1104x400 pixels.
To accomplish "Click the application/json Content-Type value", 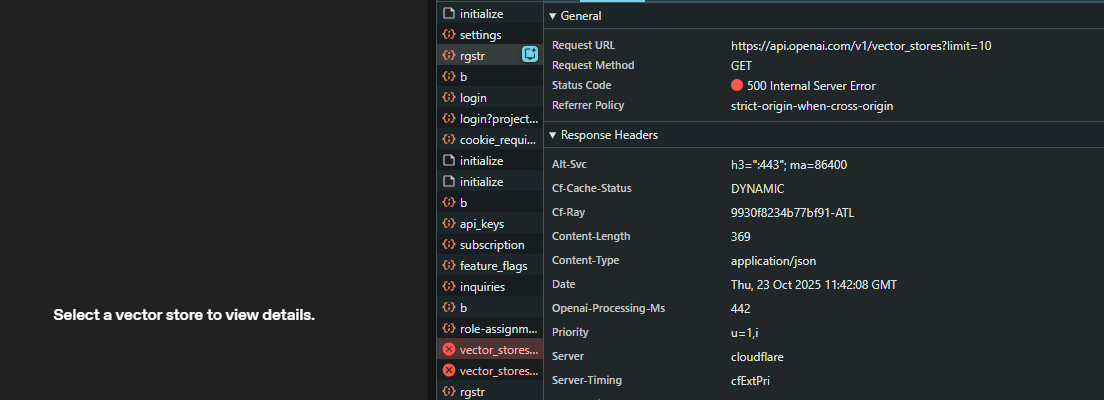I will [774, 260].
